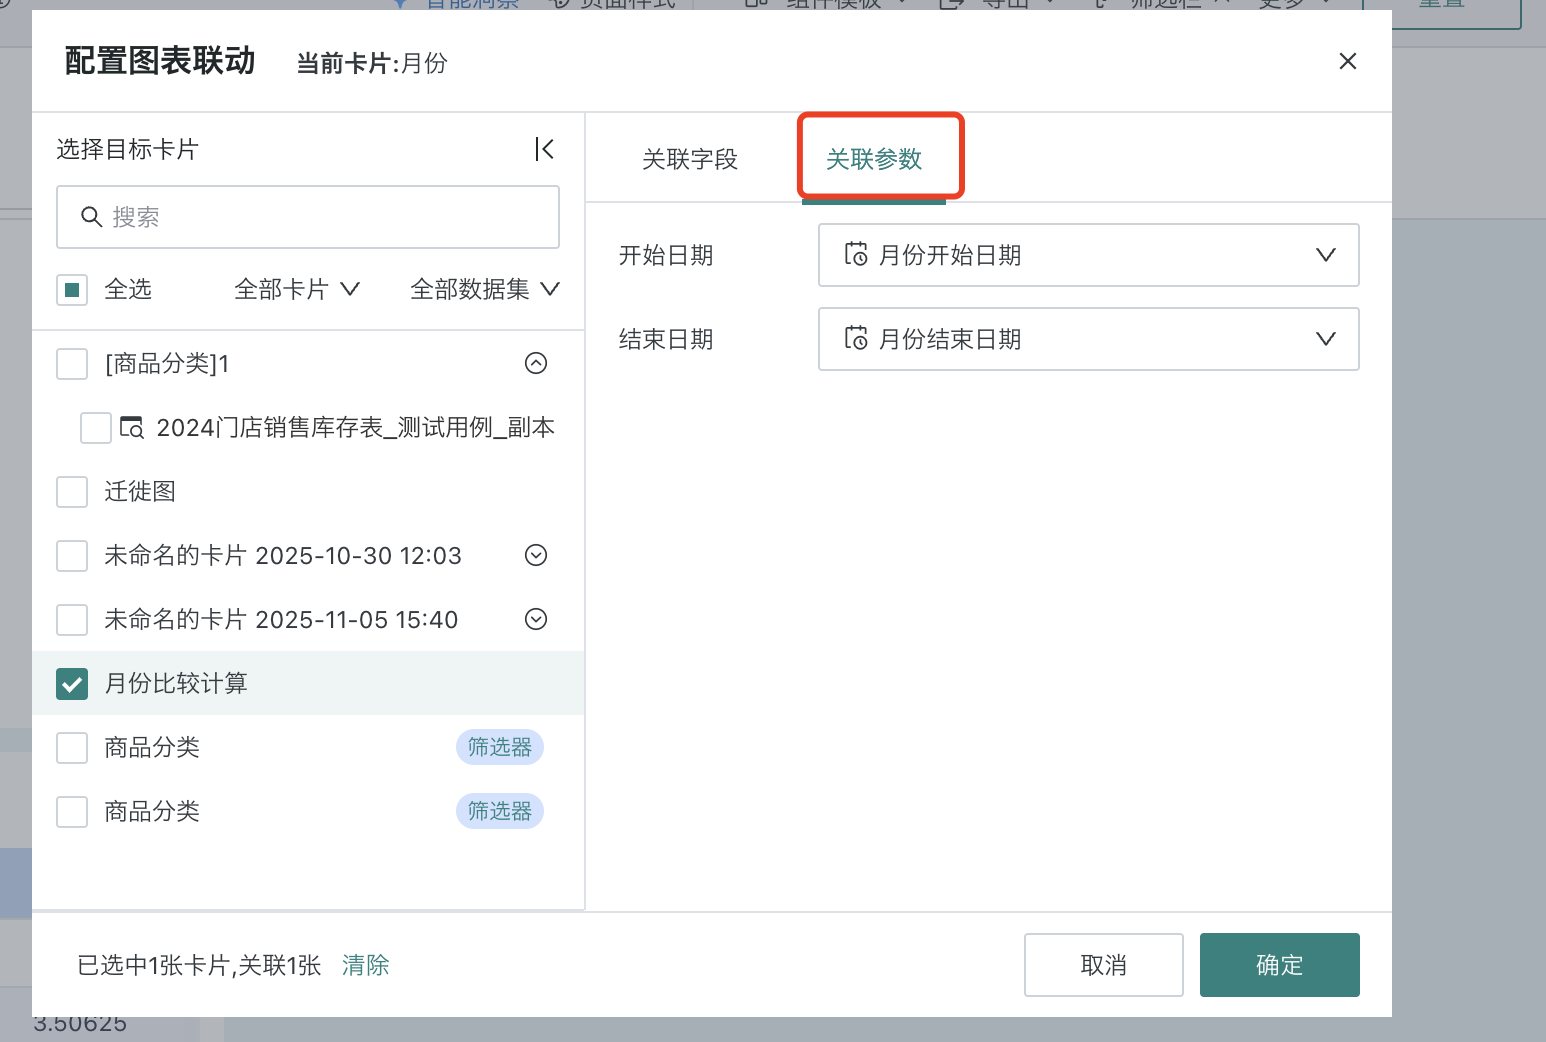Check the 迁徙图 card checkbox
Viewport: 1546px width, 1042px height.
pyautogui.click(x=71, y=491)
